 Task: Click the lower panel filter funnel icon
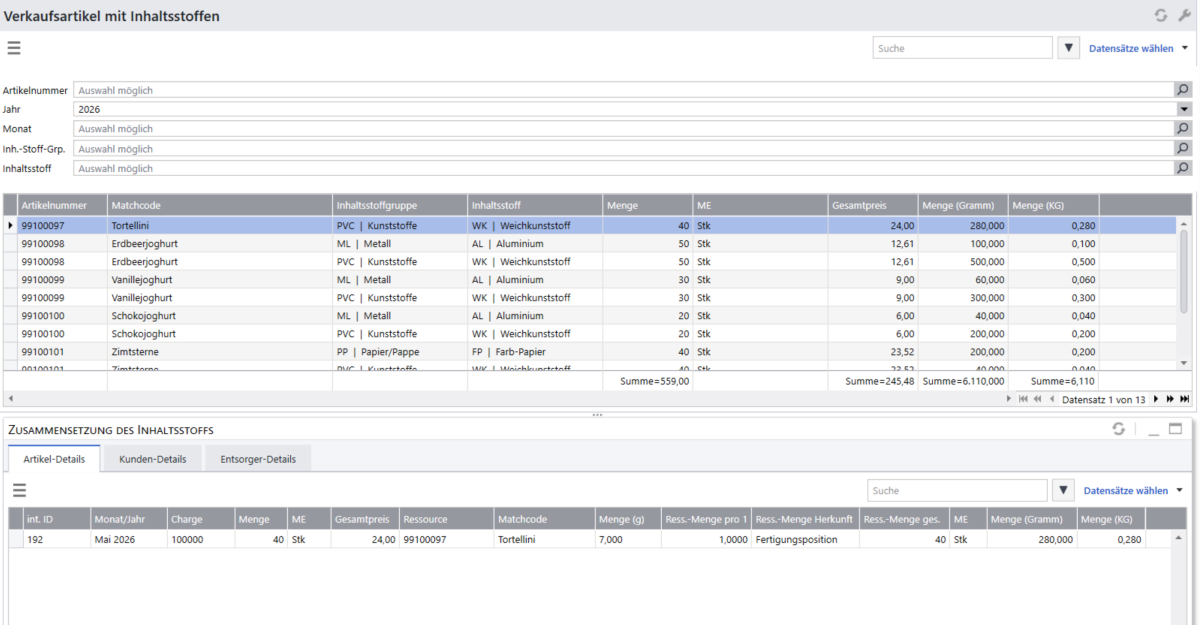1063,491
